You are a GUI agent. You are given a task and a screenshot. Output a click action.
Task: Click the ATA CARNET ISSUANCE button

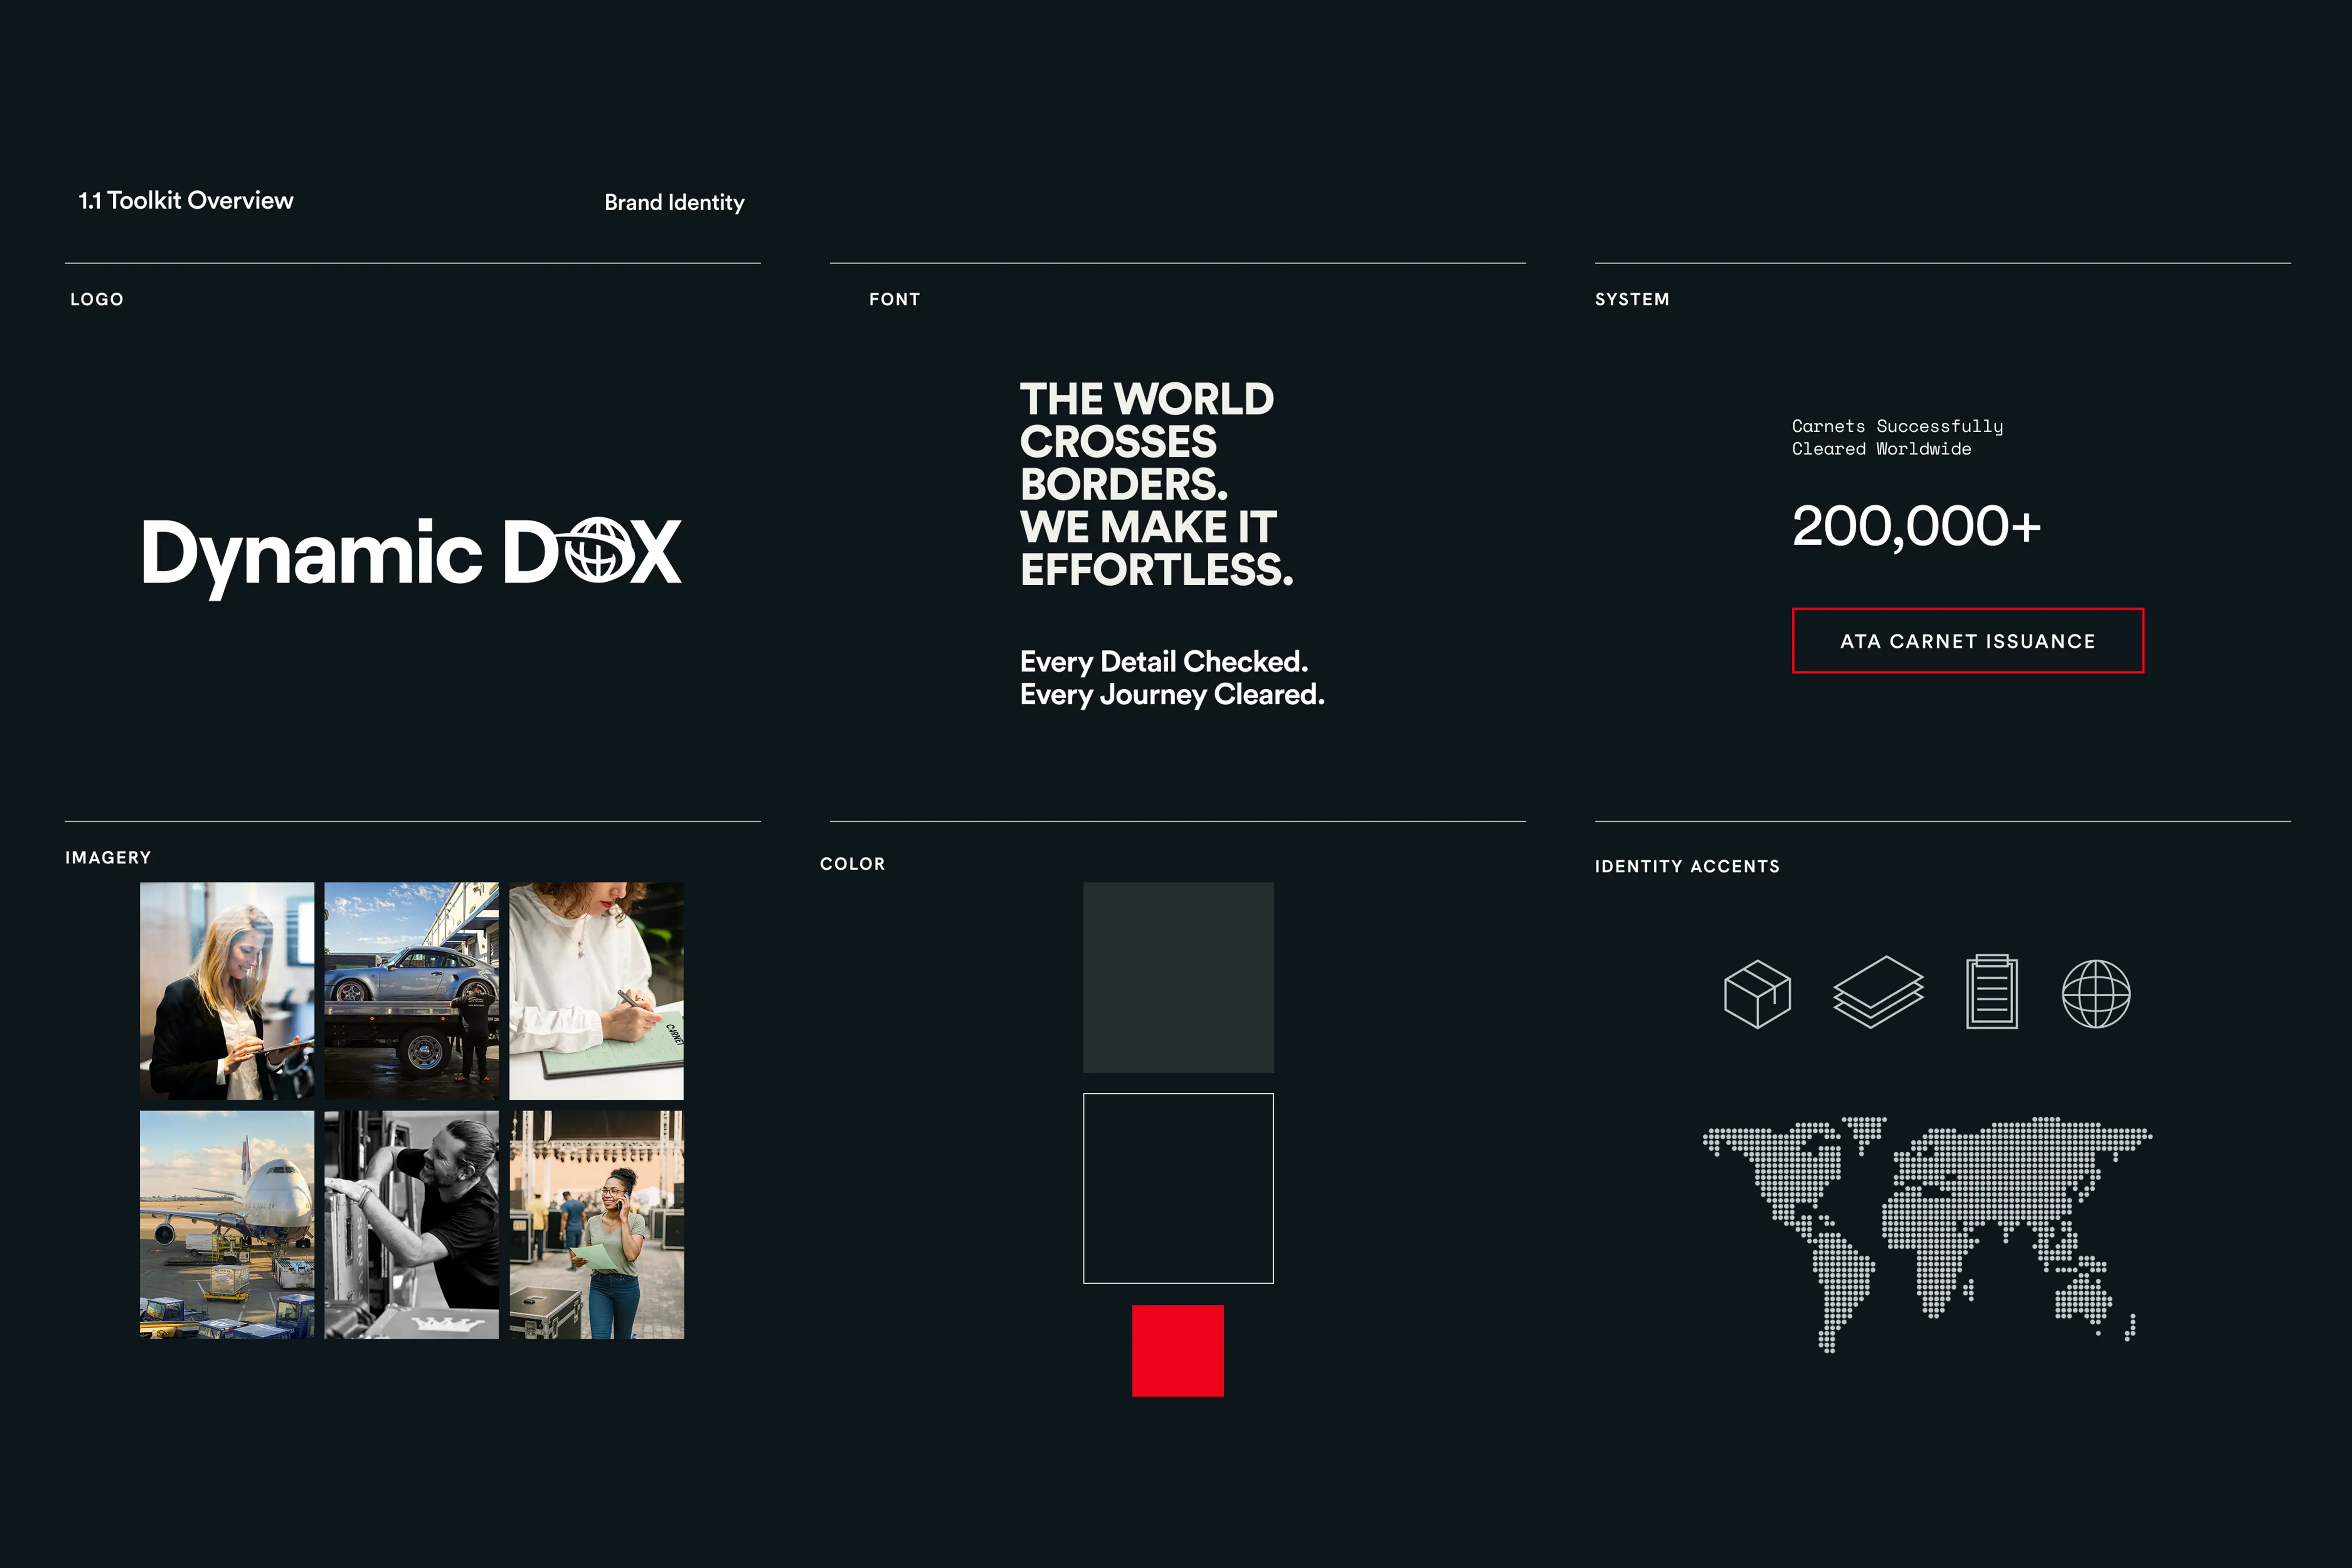(1967, 641)
